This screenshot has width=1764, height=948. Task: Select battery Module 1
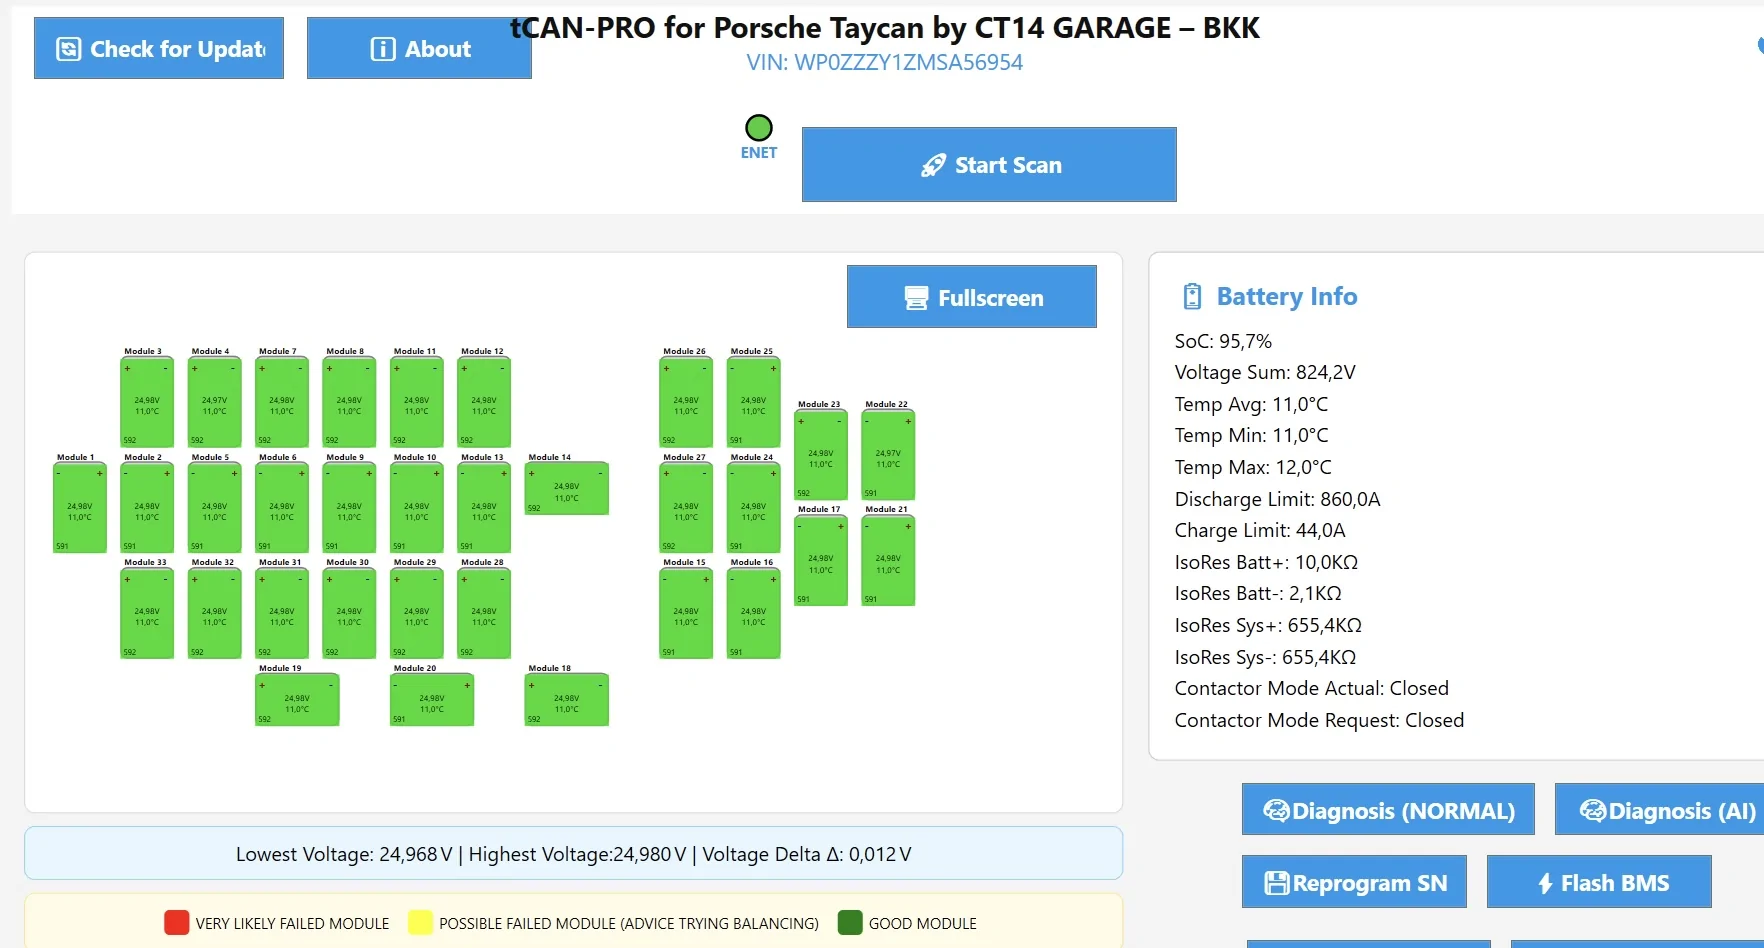(80, 507)
